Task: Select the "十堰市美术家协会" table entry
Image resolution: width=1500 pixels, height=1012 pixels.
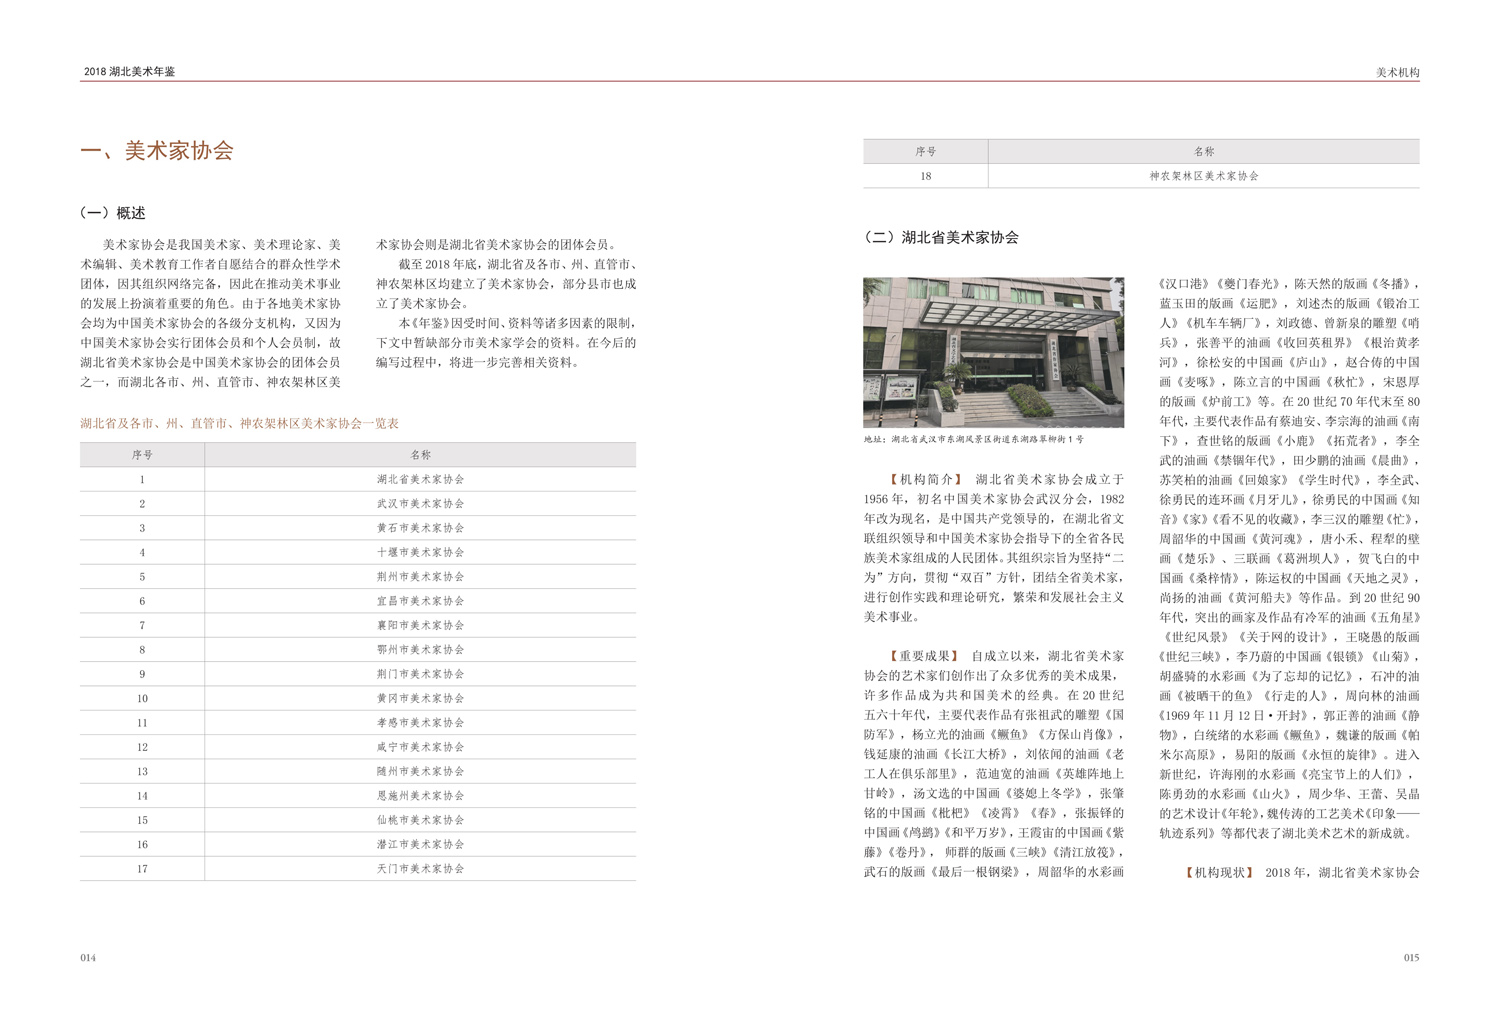Action: [x=421, y=552]
